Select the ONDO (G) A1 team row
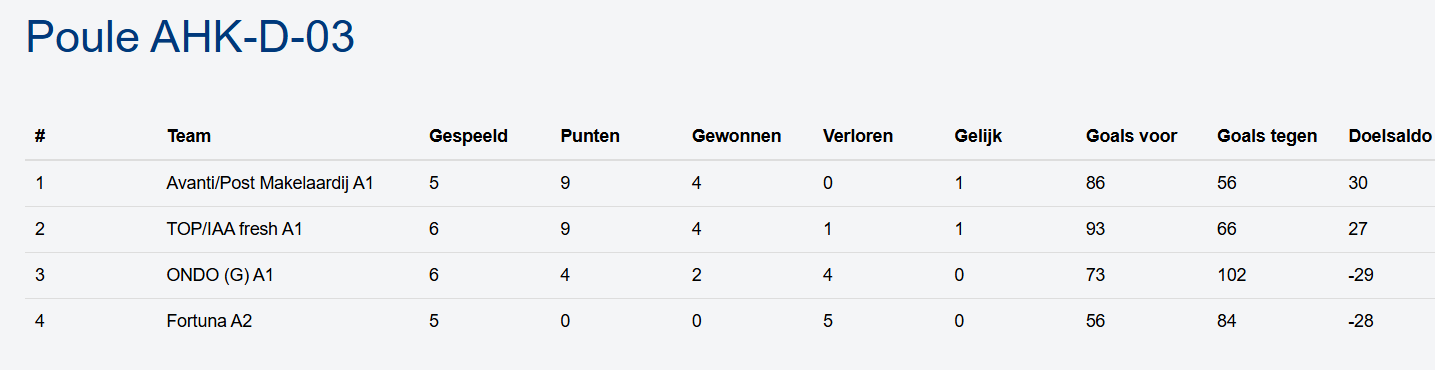1435x370 pixels. 730,275
